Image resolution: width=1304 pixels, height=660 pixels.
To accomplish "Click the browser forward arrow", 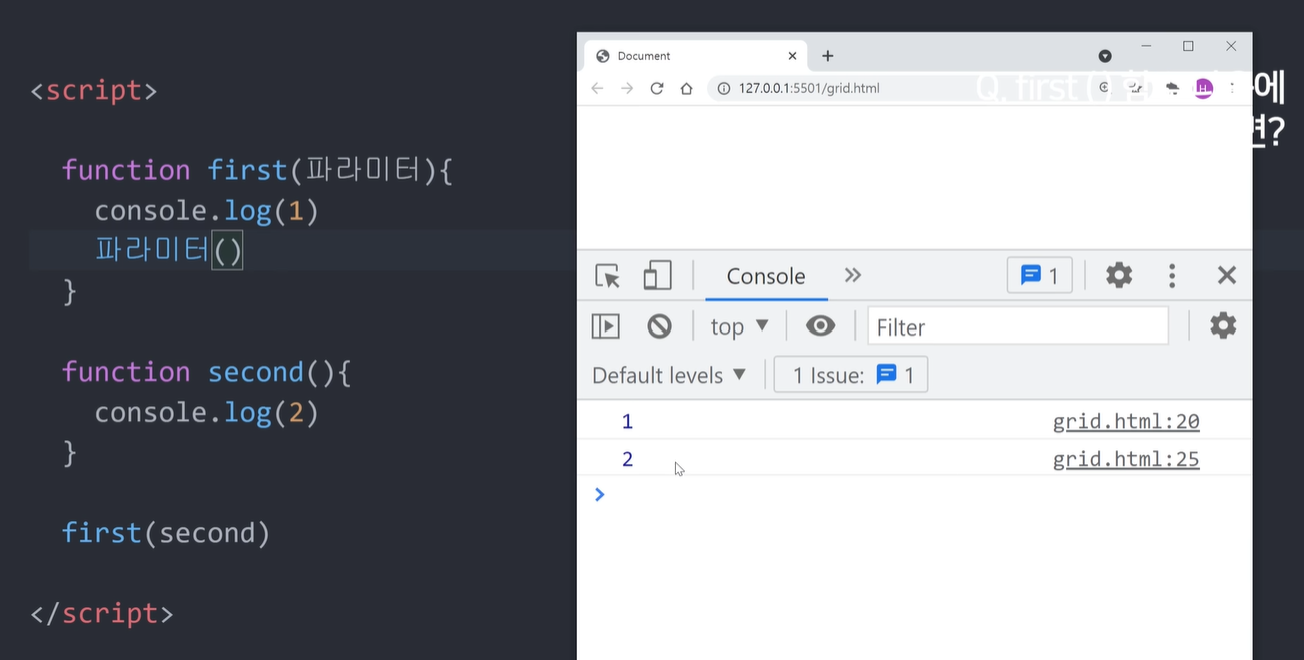I will pyautogui.click(x=627, y=88).
